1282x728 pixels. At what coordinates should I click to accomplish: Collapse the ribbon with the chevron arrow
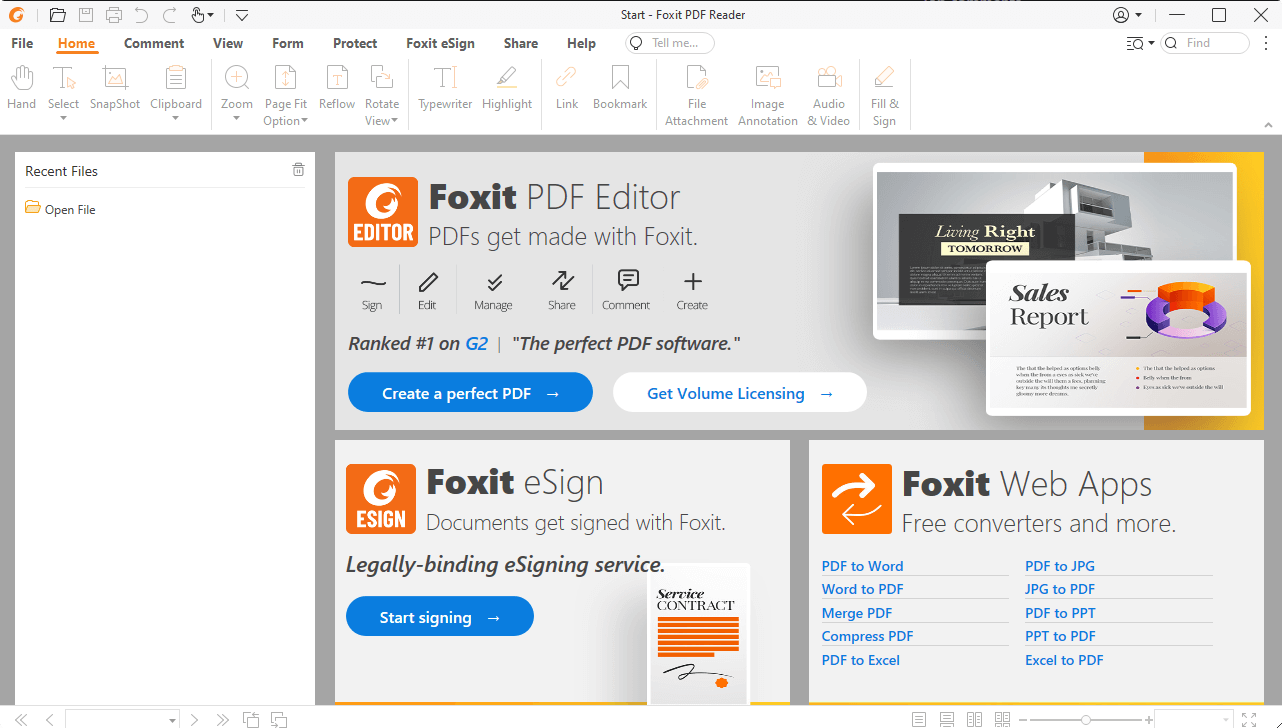[x=1268, y=125]
